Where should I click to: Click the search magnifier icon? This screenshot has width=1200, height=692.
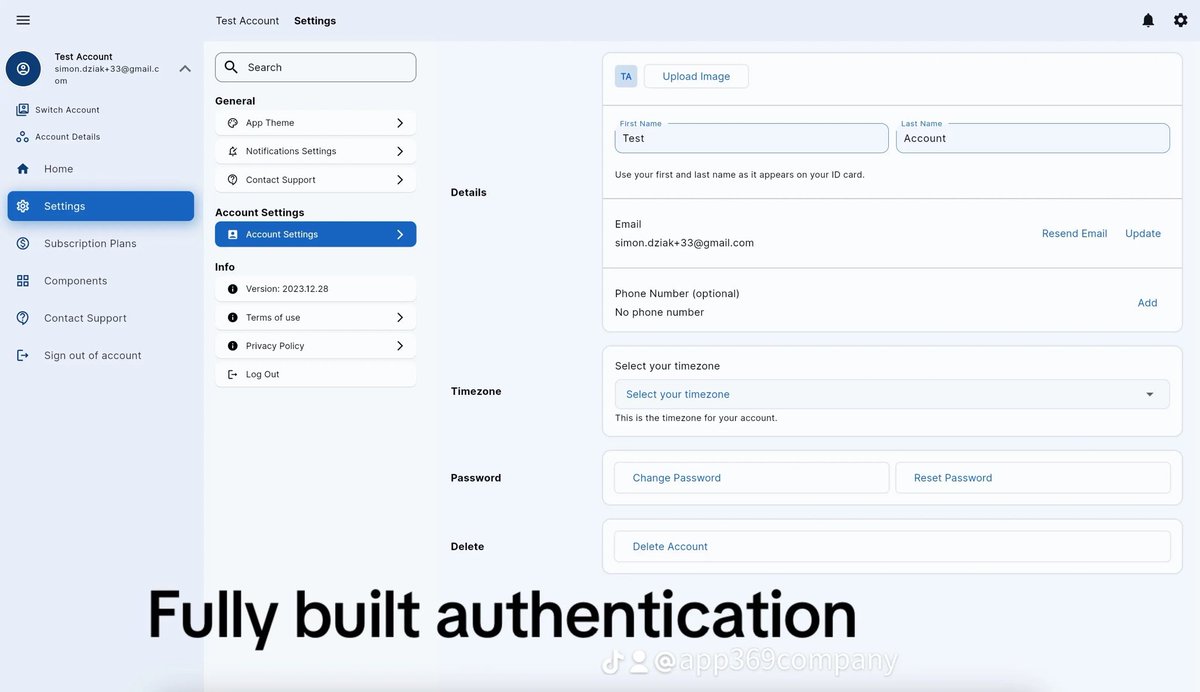point(231,67)
